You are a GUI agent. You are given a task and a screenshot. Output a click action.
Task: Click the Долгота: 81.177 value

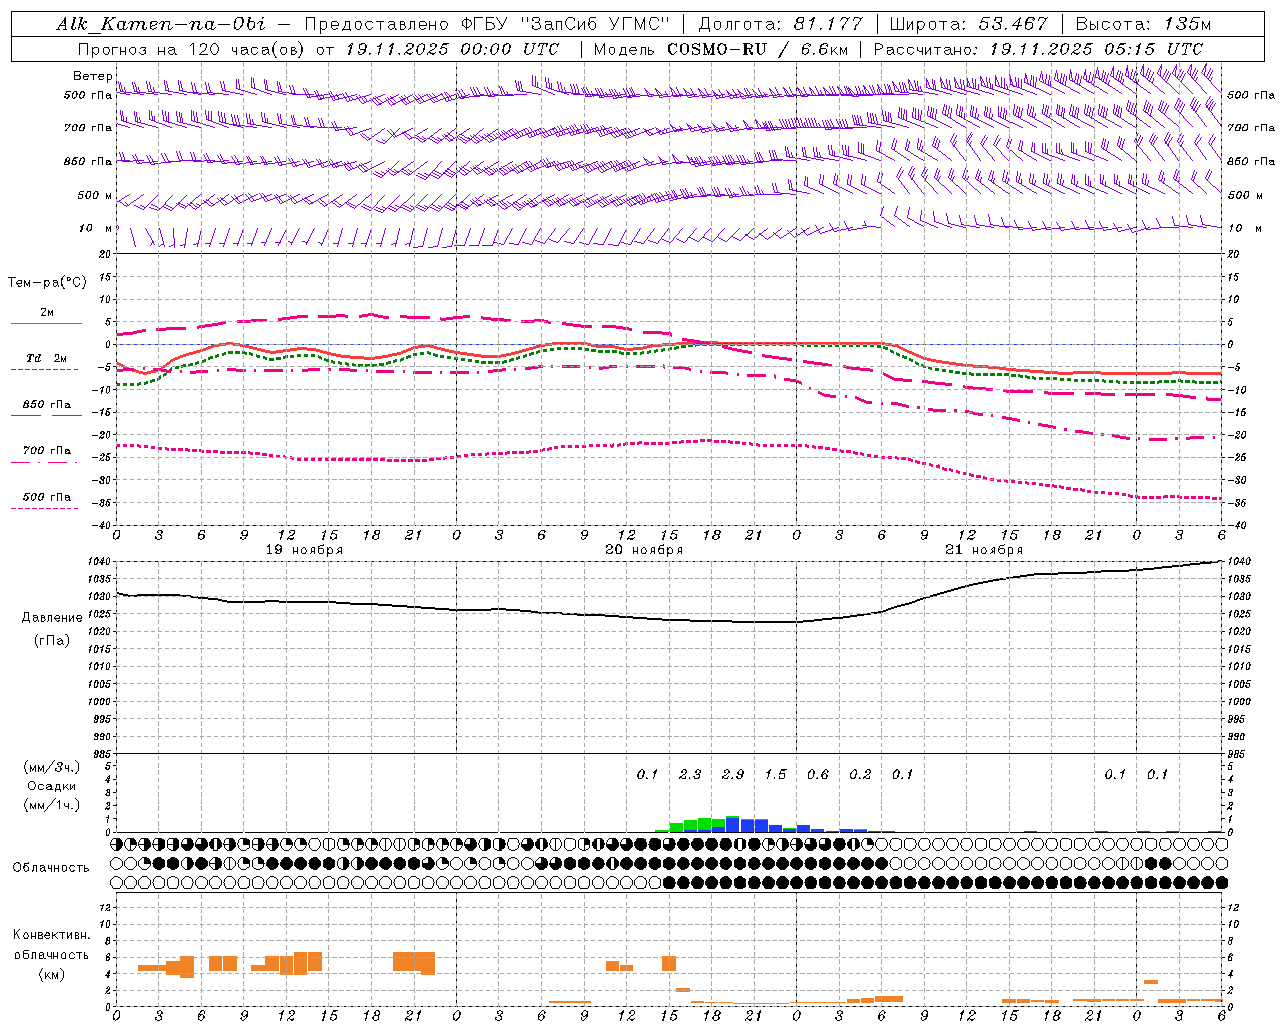780,24
